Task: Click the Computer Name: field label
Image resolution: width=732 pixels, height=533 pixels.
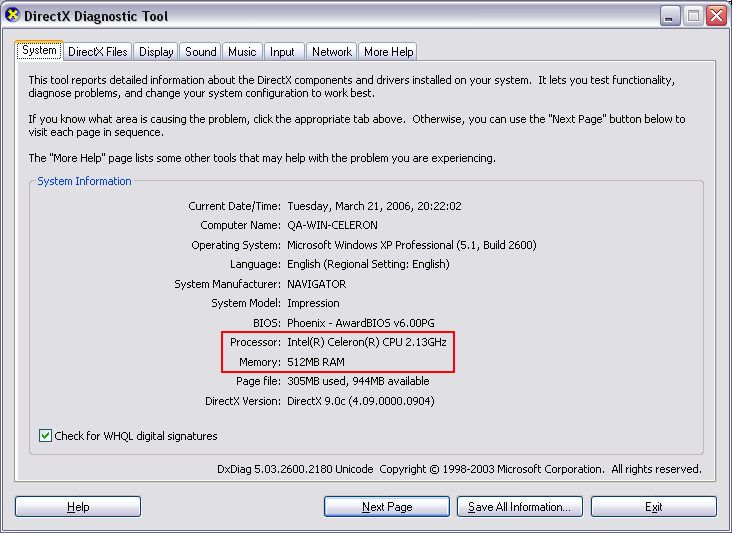Action: (241, 225)
